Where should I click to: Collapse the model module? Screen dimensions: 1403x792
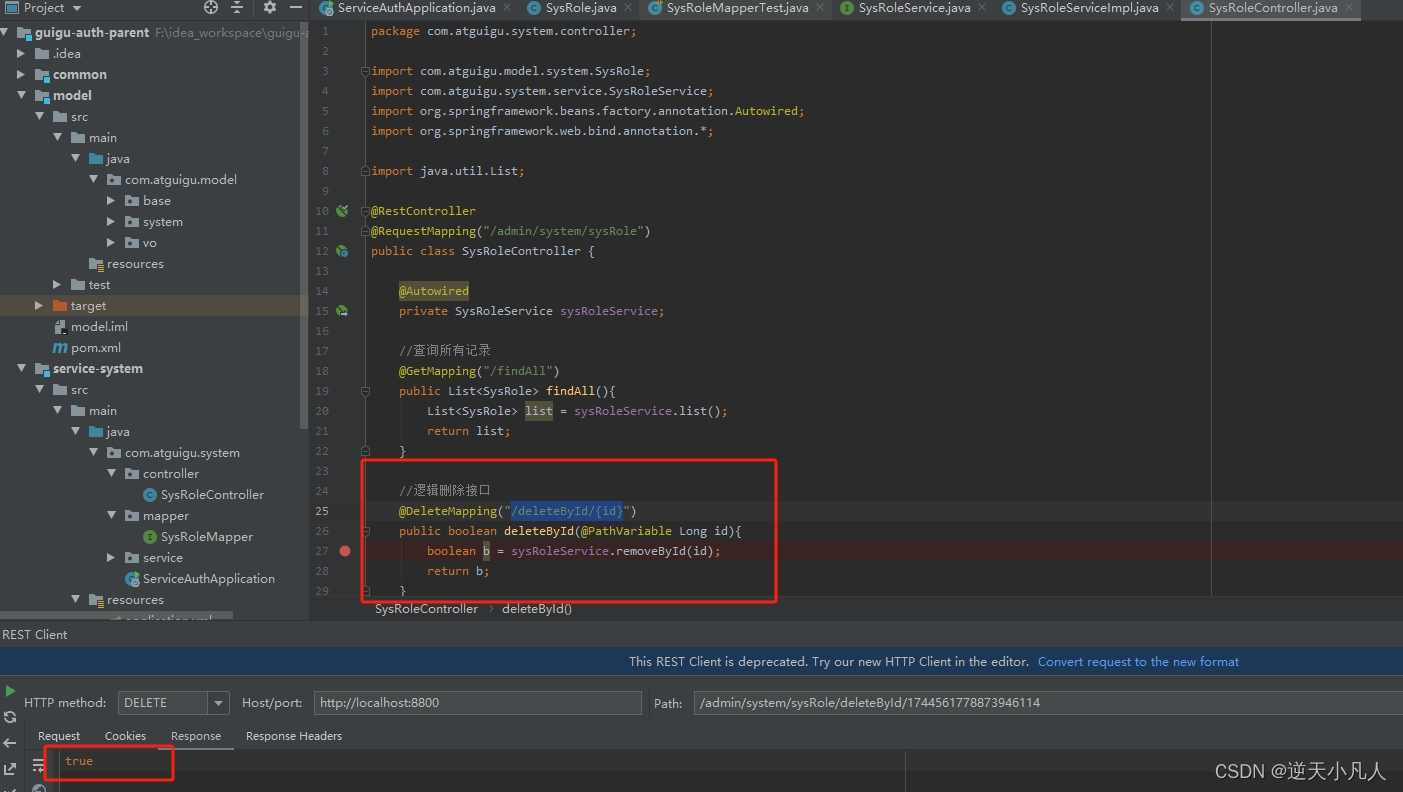(22, 96)
